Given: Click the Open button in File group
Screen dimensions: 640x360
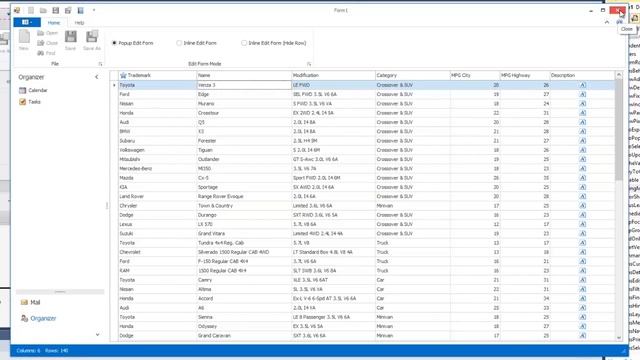Looking at the screenshot, I should (x=47, y=33).
